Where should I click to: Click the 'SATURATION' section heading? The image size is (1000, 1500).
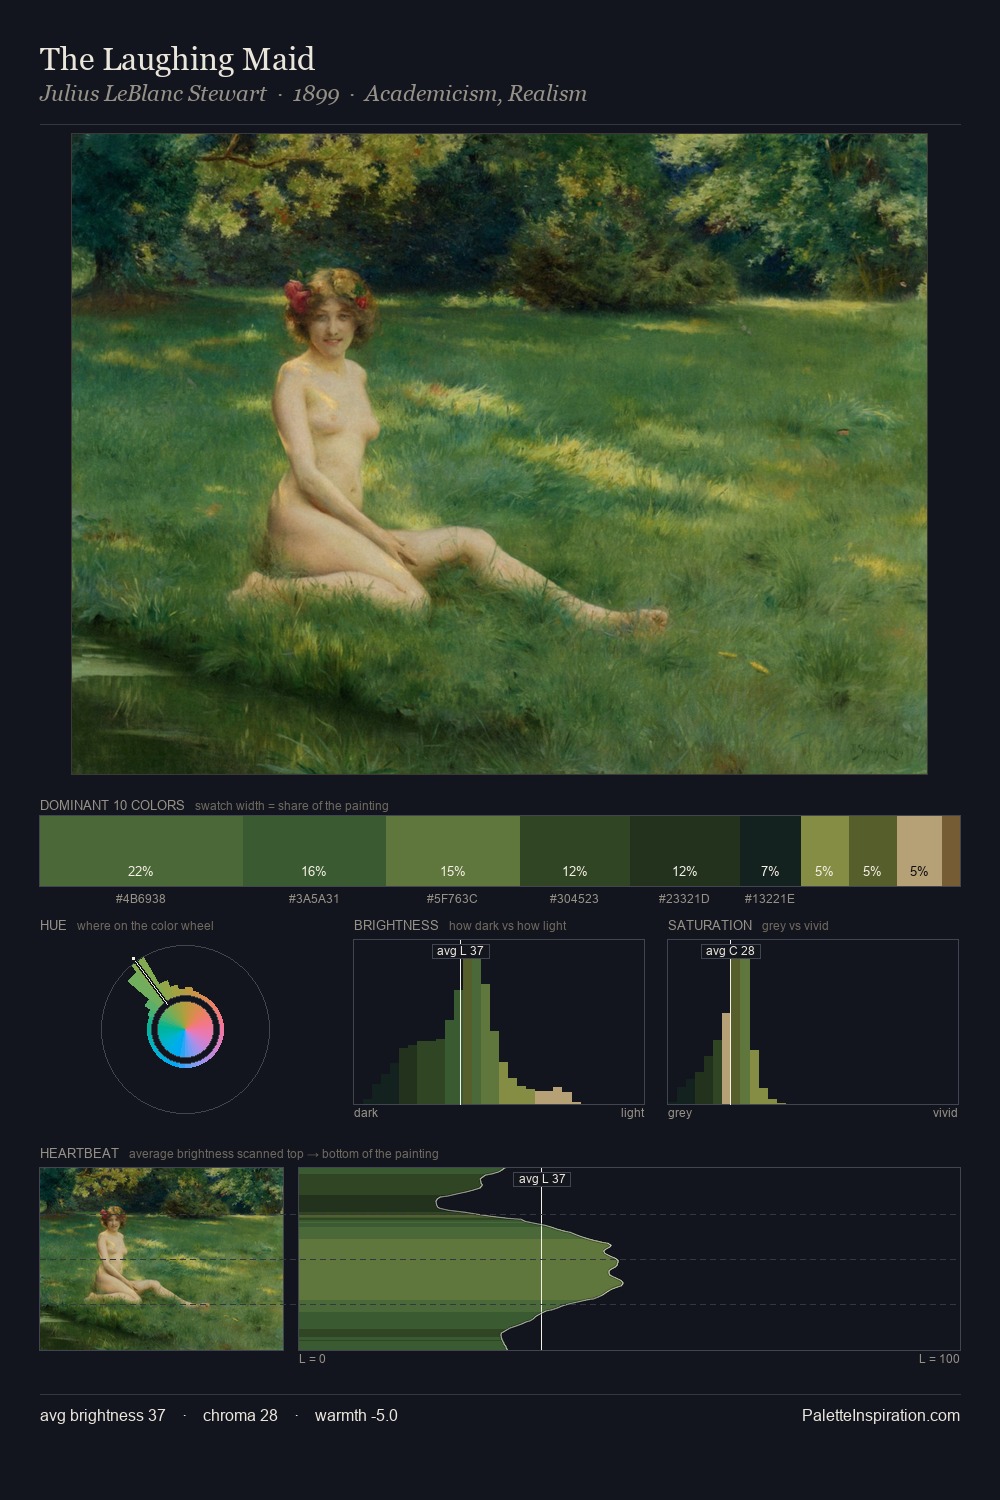tap(710, 925)
